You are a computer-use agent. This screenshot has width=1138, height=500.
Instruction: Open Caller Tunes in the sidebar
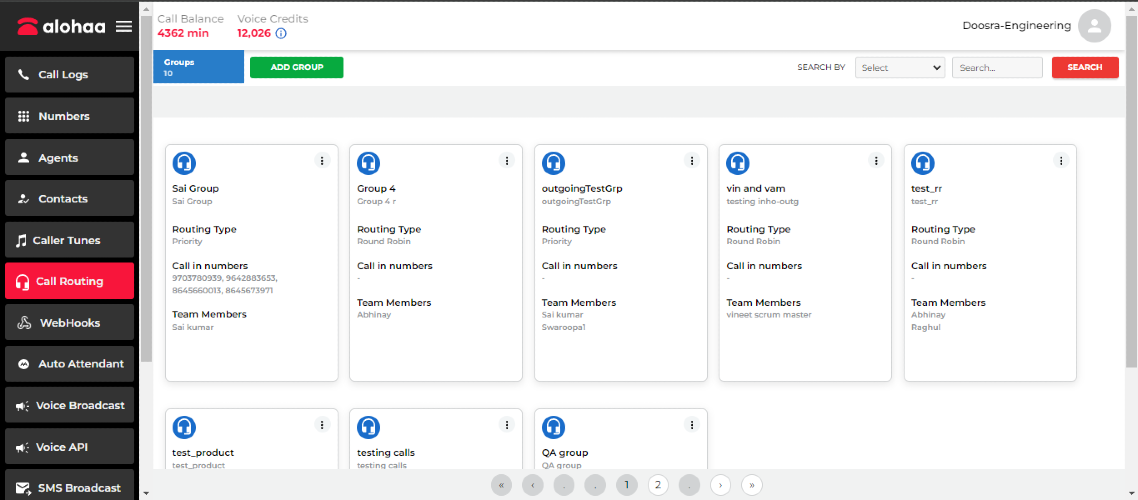(70, 240)
